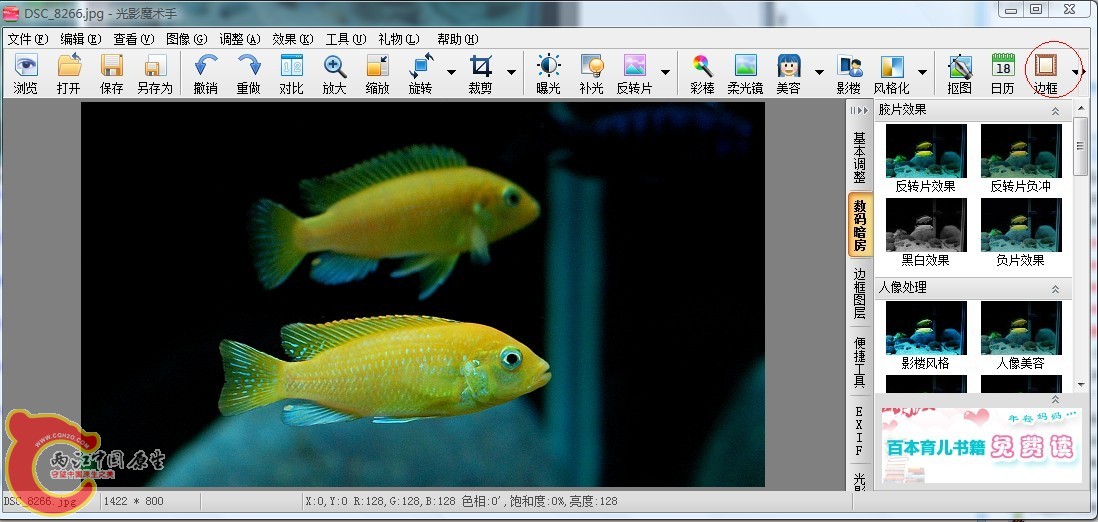Click the 边框 frame tool
The image size is (1098, 522).
point(1045,74)
